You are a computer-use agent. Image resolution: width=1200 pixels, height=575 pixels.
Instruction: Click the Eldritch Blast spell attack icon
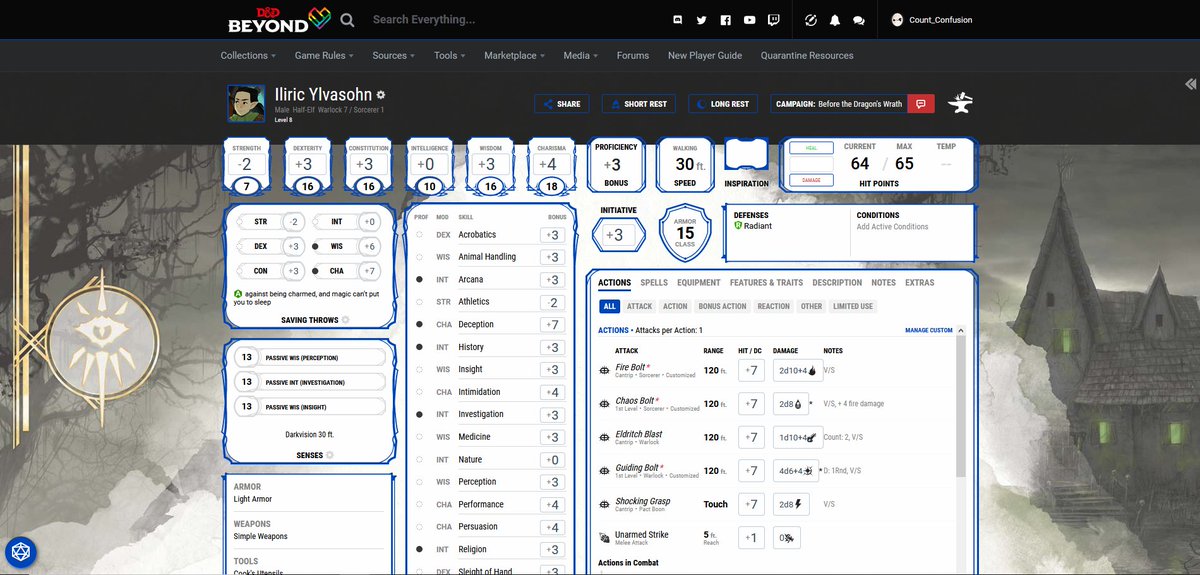click(x=604, y=437)
